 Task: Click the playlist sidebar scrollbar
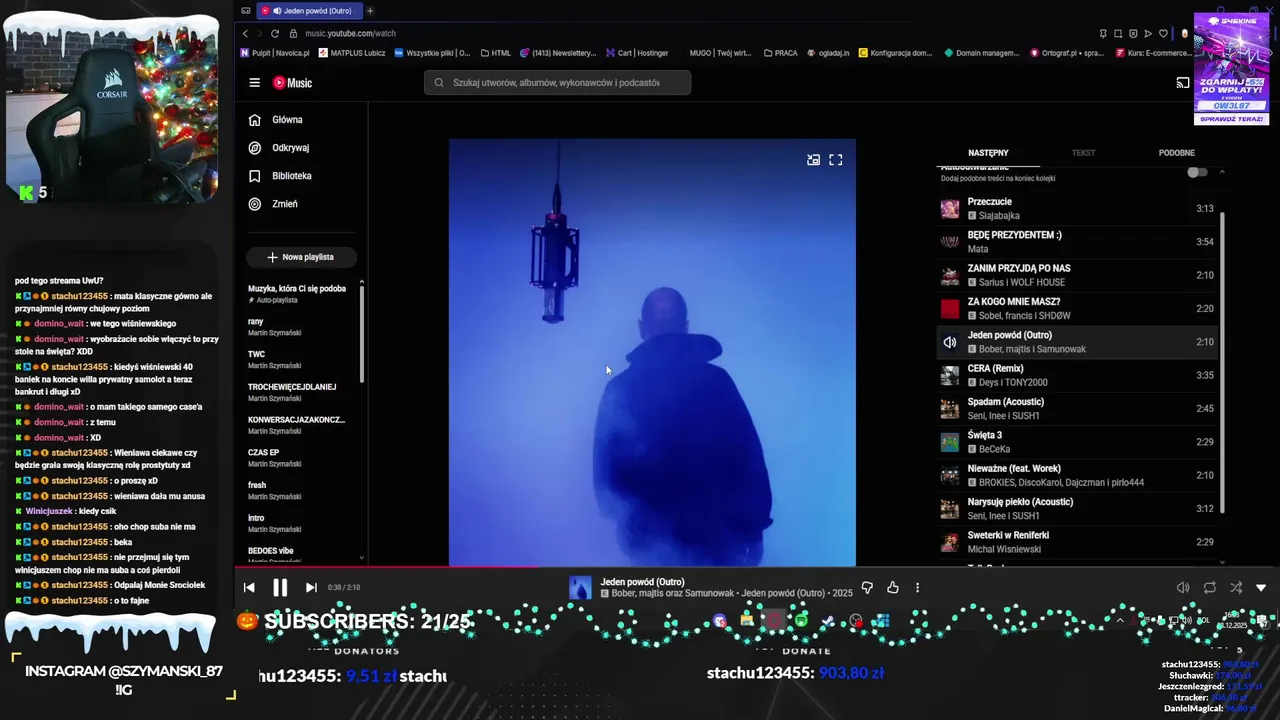coord(361,335)
